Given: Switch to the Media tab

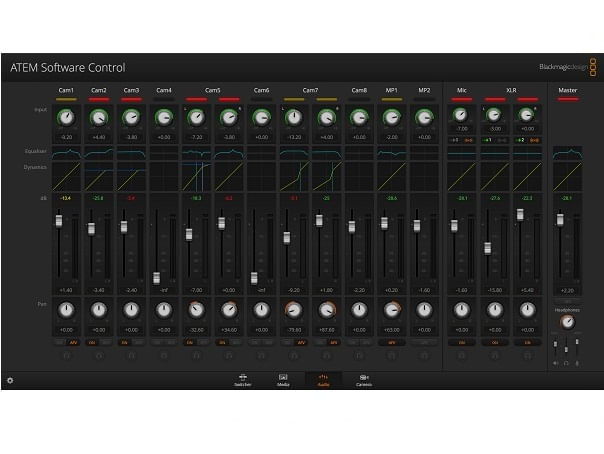Looking at the screenshot, I should pyautogui.click(x=283, y=380).
